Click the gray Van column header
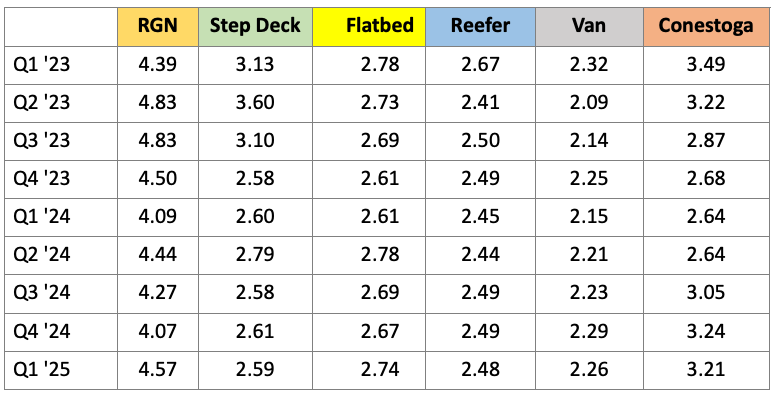The width and height of the screenshot is (777, 396). (589, 27)
